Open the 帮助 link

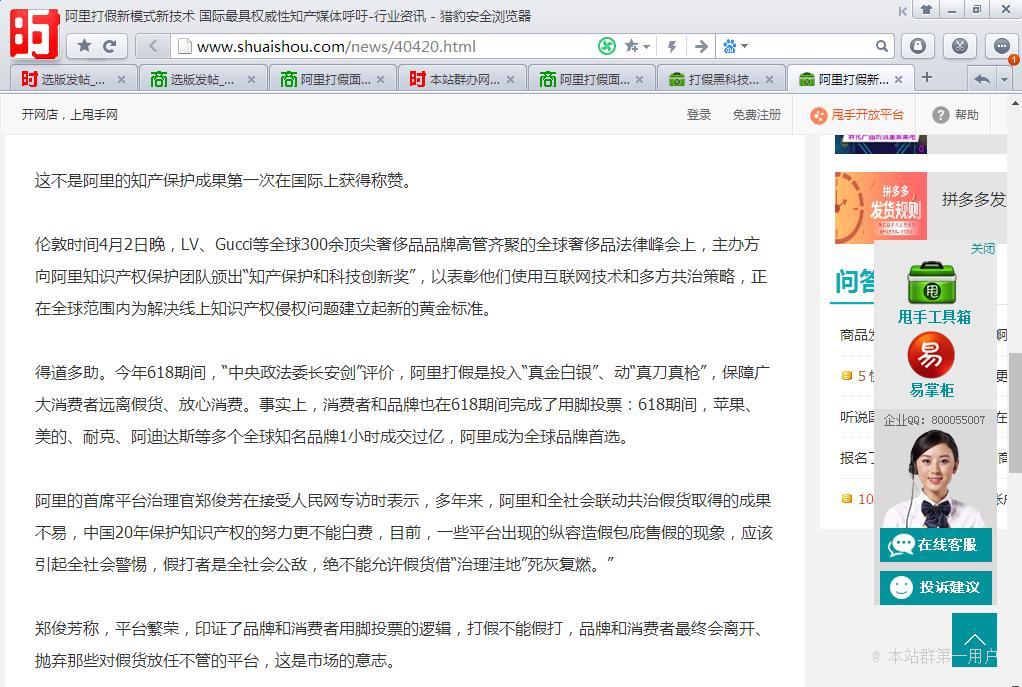tap(967, 115)
